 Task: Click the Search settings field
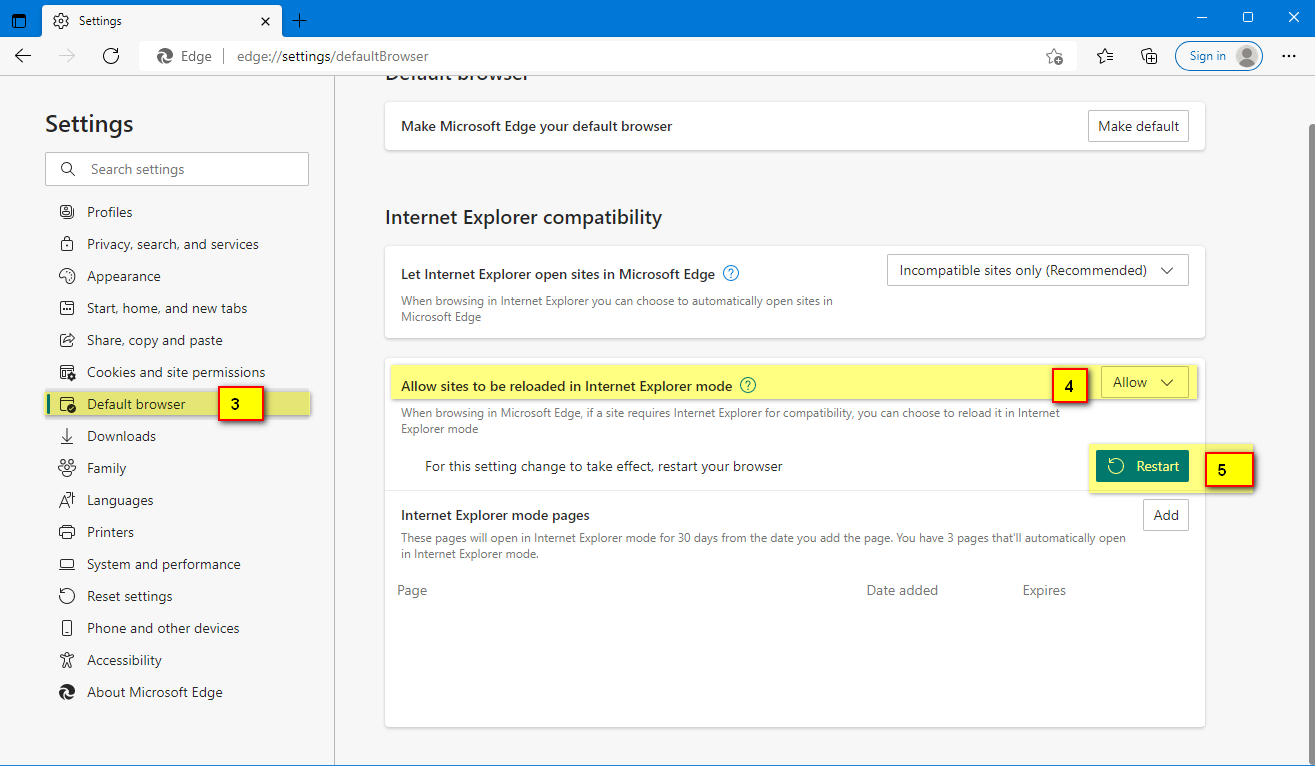coord(177,169)
